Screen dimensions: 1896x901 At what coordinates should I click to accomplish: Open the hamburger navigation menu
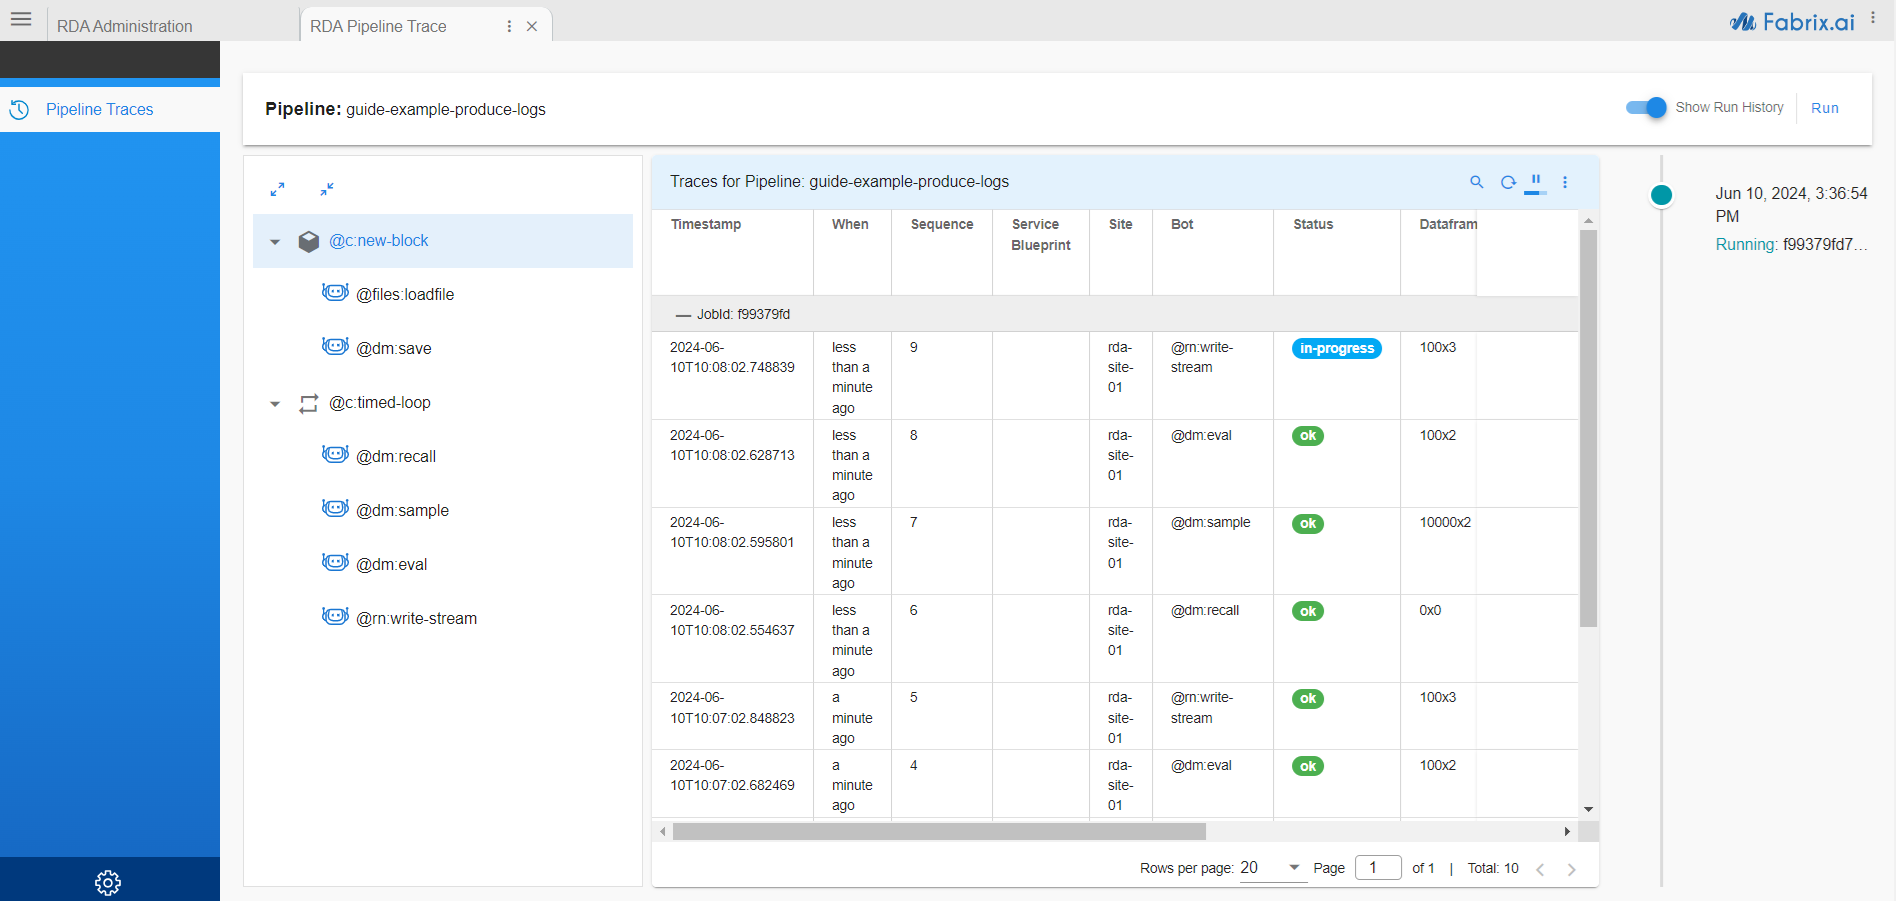(x=21, y=19)
